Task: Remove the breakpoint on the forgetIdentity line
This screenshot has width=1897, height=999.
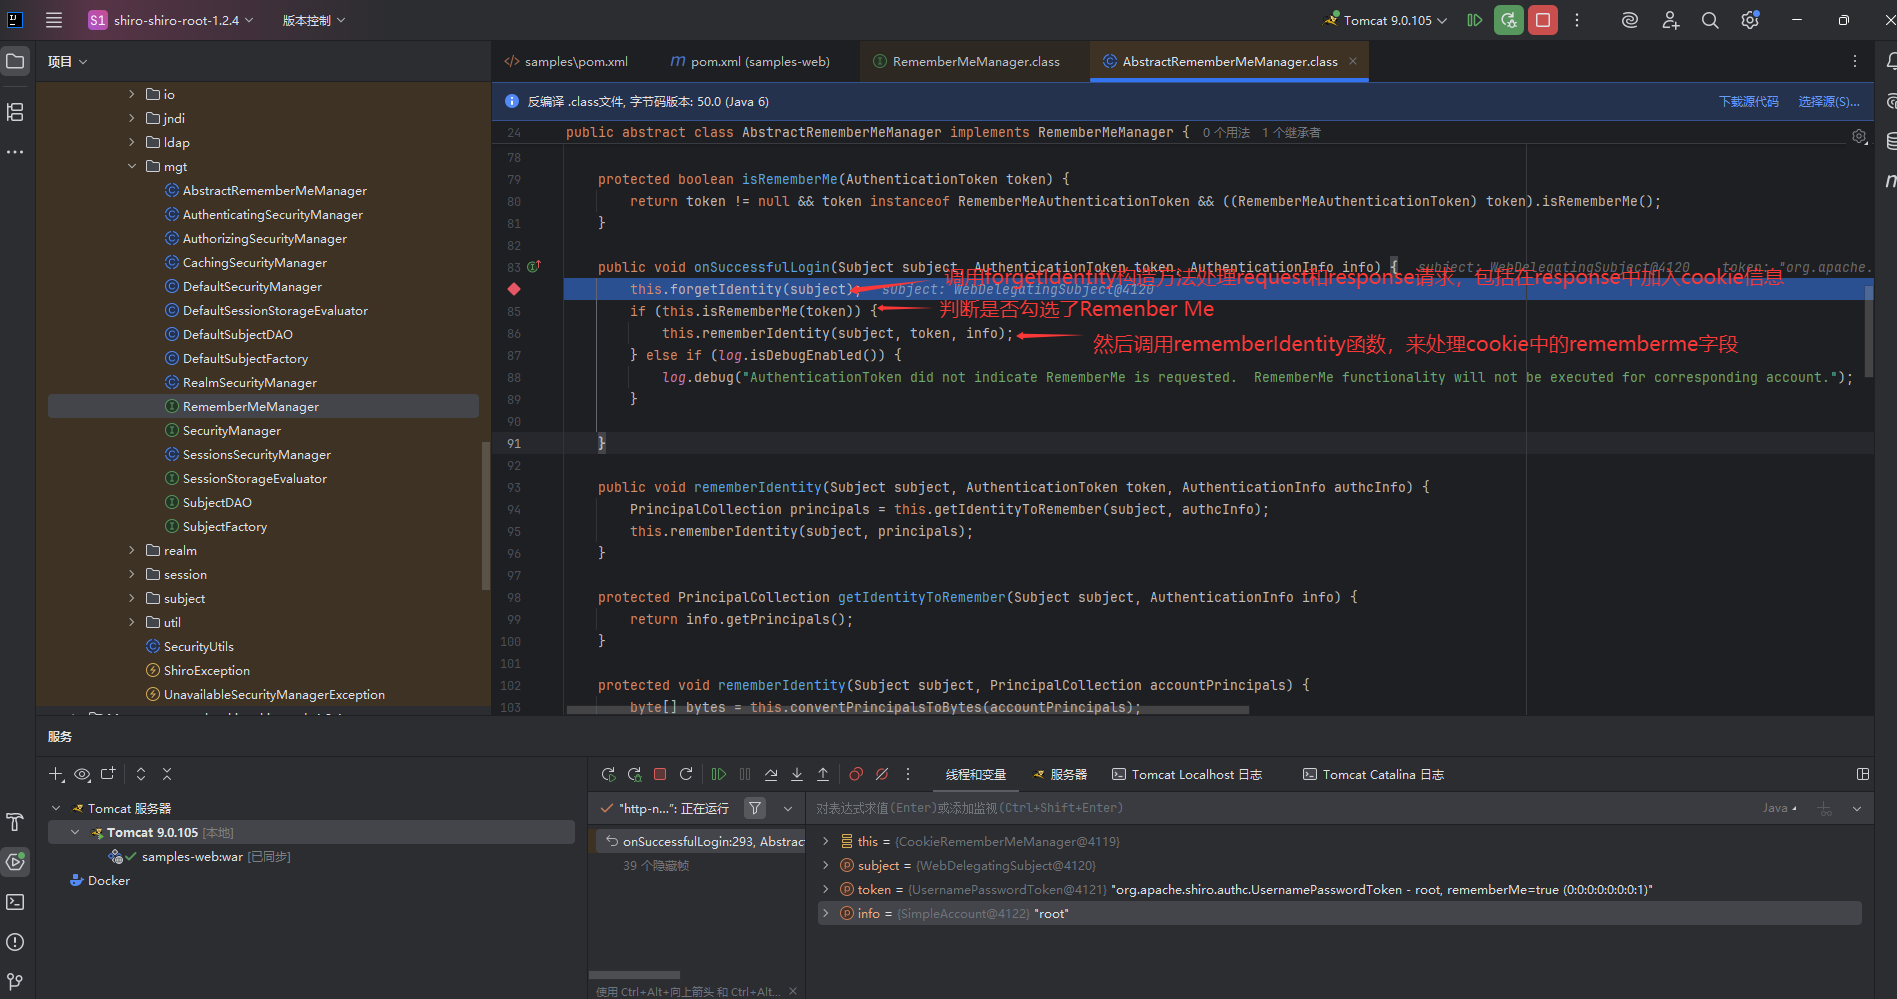Action: coord(514,289)
